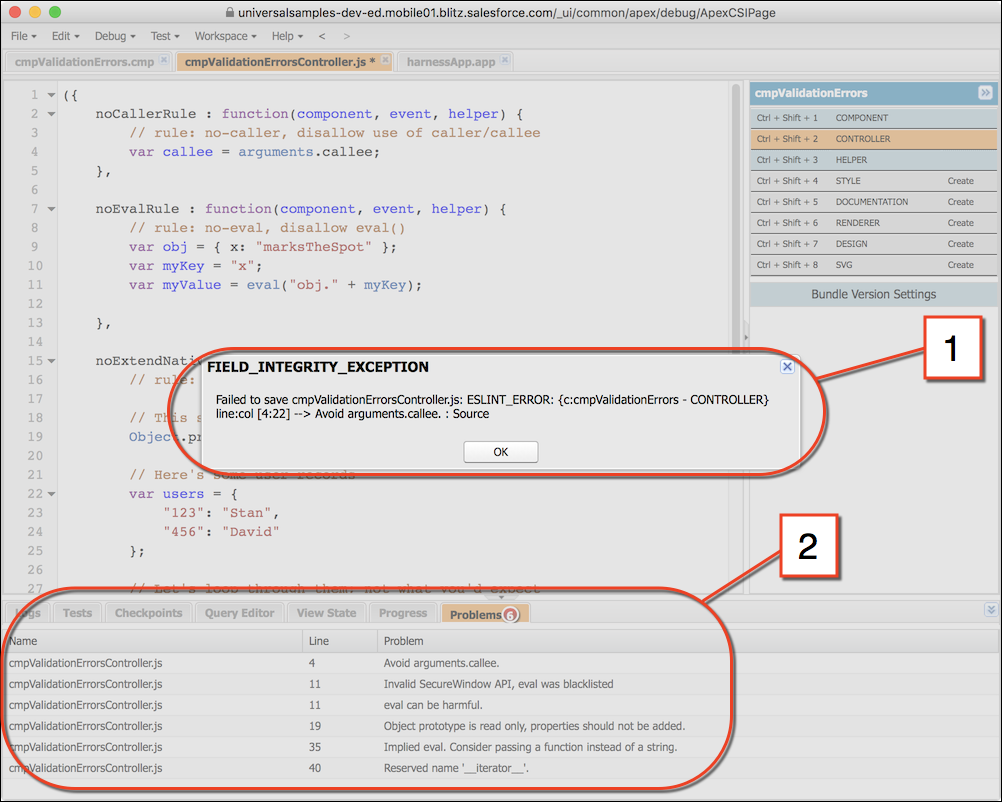Viewport: 1002px width, 802px height.
Task: Navigate forward with the > arrow in the menu bar
Action: [x=346, y=36]
